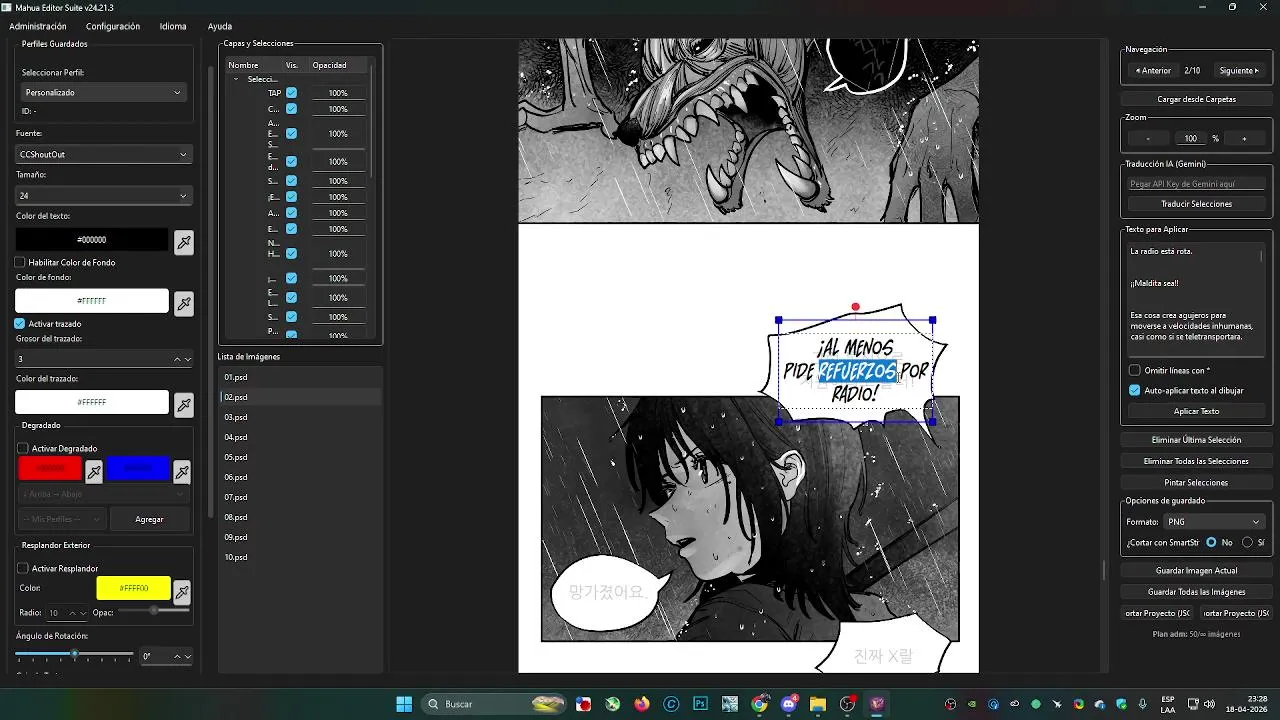Click the red rotation handle above text box
The height and width of the screenshot is (720, 1280).
(x=855, y=307)
